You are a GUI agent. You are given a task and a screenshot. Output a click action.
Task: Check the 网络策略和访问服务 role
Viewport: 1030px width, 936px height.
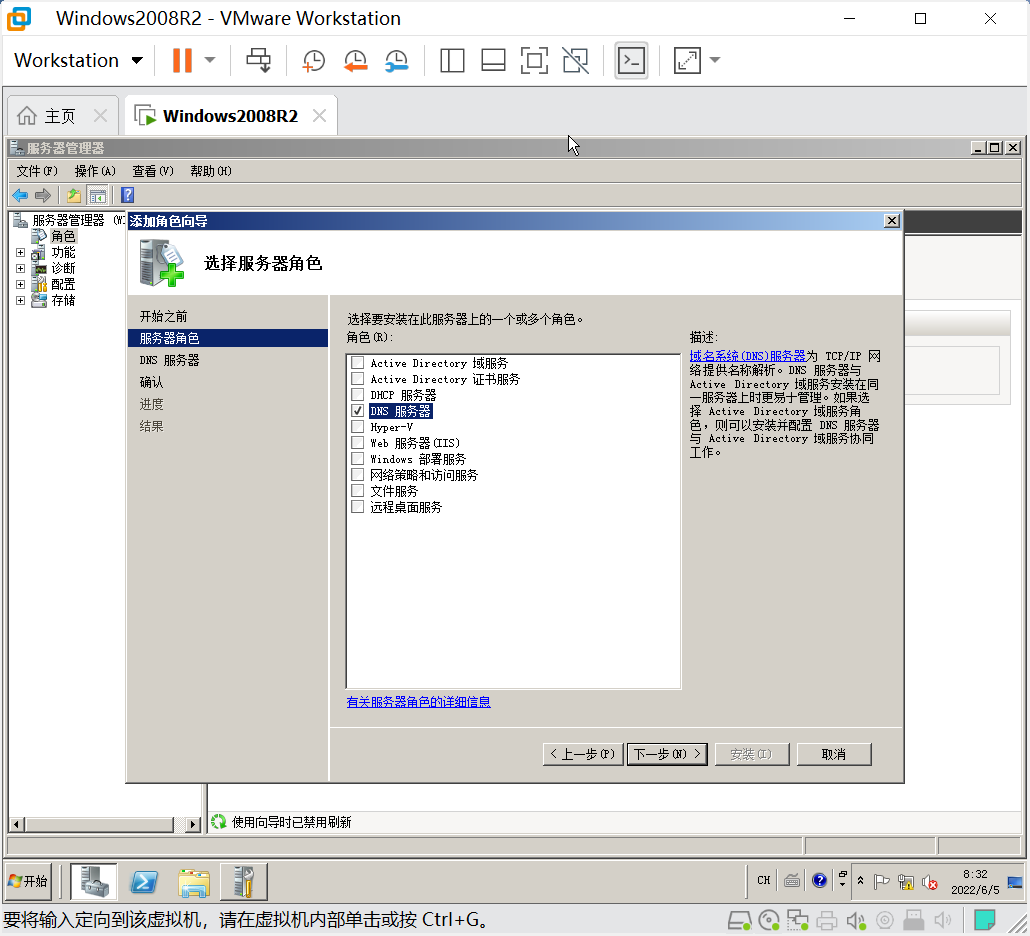pyautogui.click(x=357, y=475)
